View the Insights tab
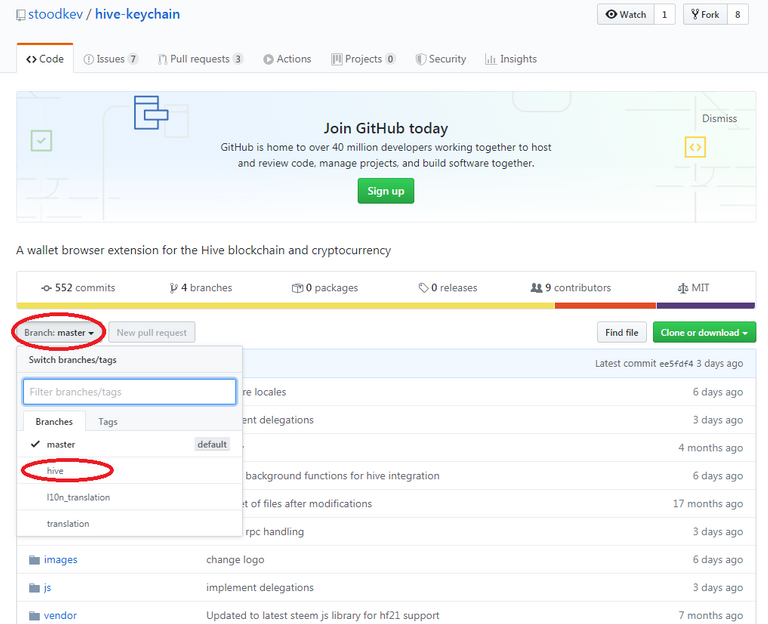Viewport: 768px width, 624px height. [x=511, y=59]
